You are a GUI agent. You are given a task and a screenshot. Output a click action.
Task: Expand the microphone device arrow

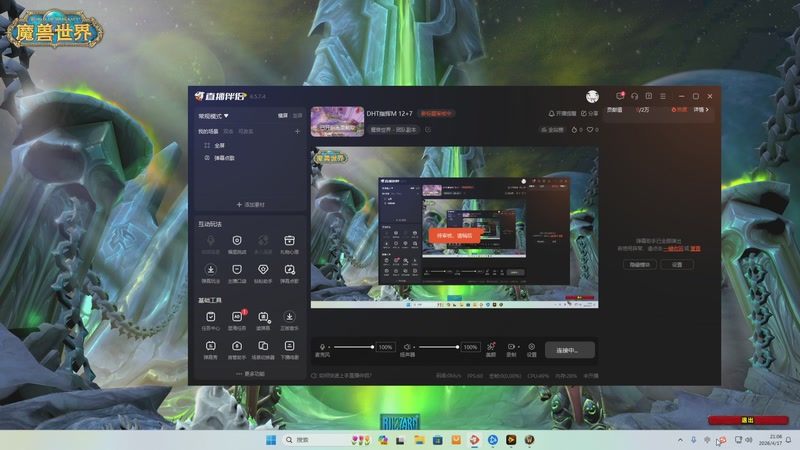(x=330, y=347)
